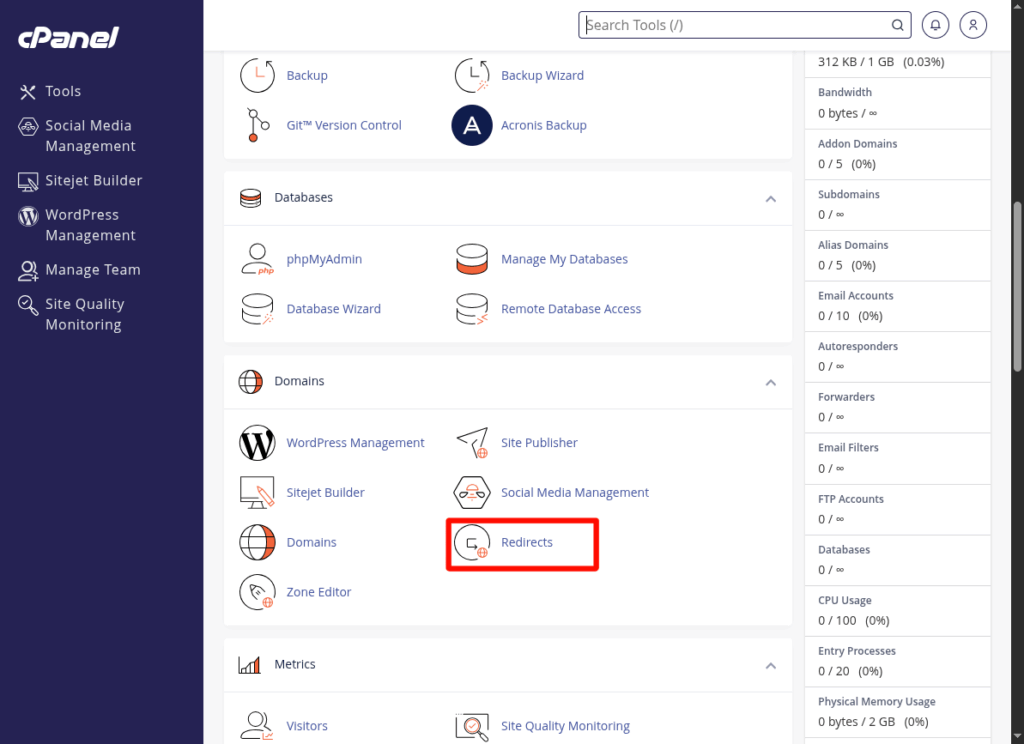
Task: Open Tools in the sidebar menu
Action: pyautogui.click(x=62, y=91)
